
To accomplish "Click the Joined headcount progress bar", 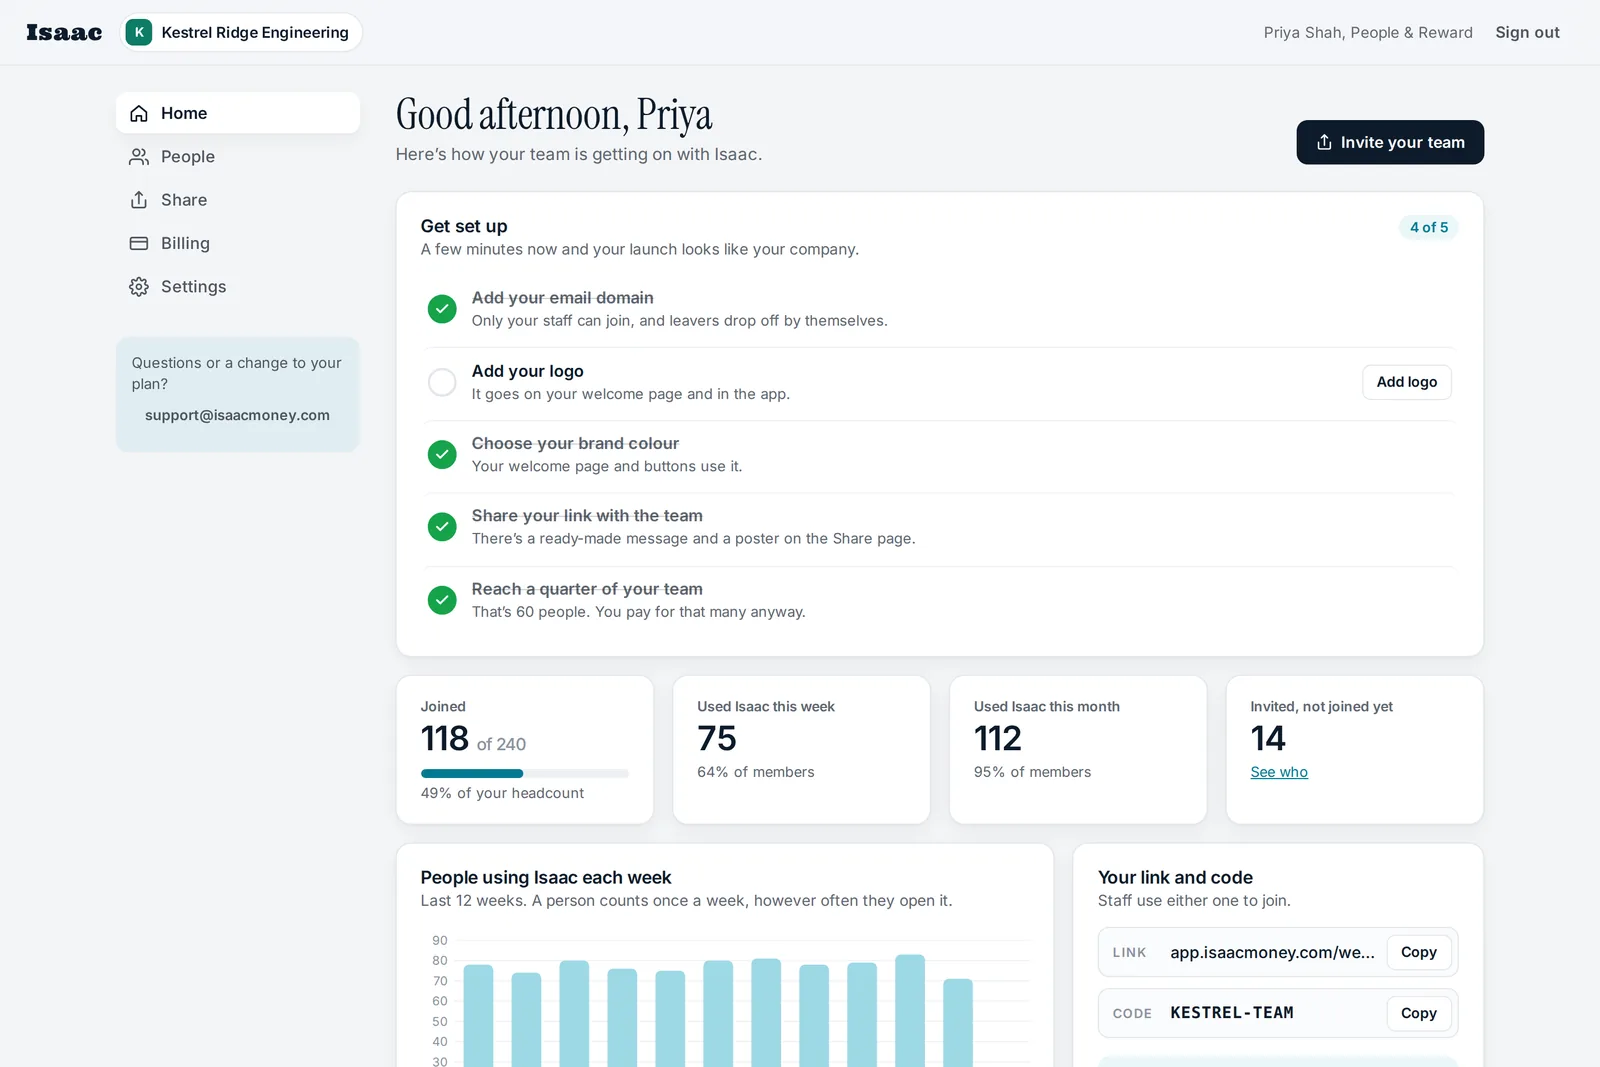I will (525, 773).
